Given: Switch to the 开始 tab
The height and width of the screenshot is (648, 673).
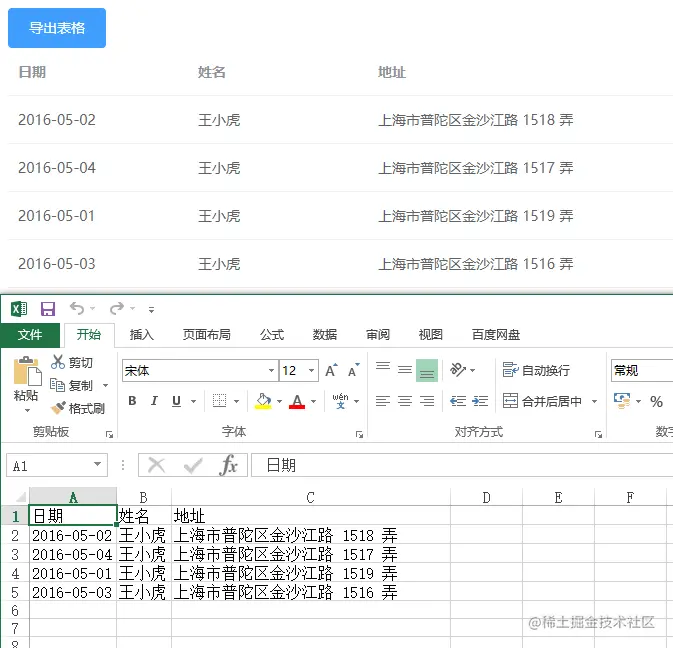Looking at the screenshot, I should [89, 334].
